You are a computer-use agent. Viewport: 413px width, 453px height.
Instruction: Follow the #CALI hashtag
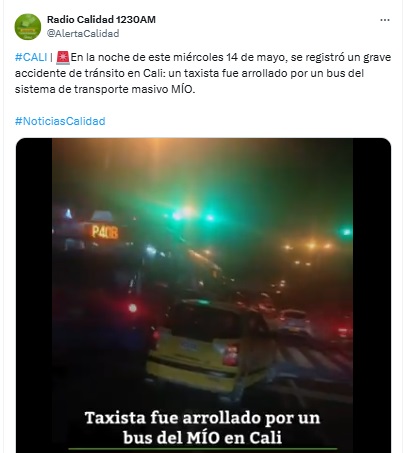31,57
